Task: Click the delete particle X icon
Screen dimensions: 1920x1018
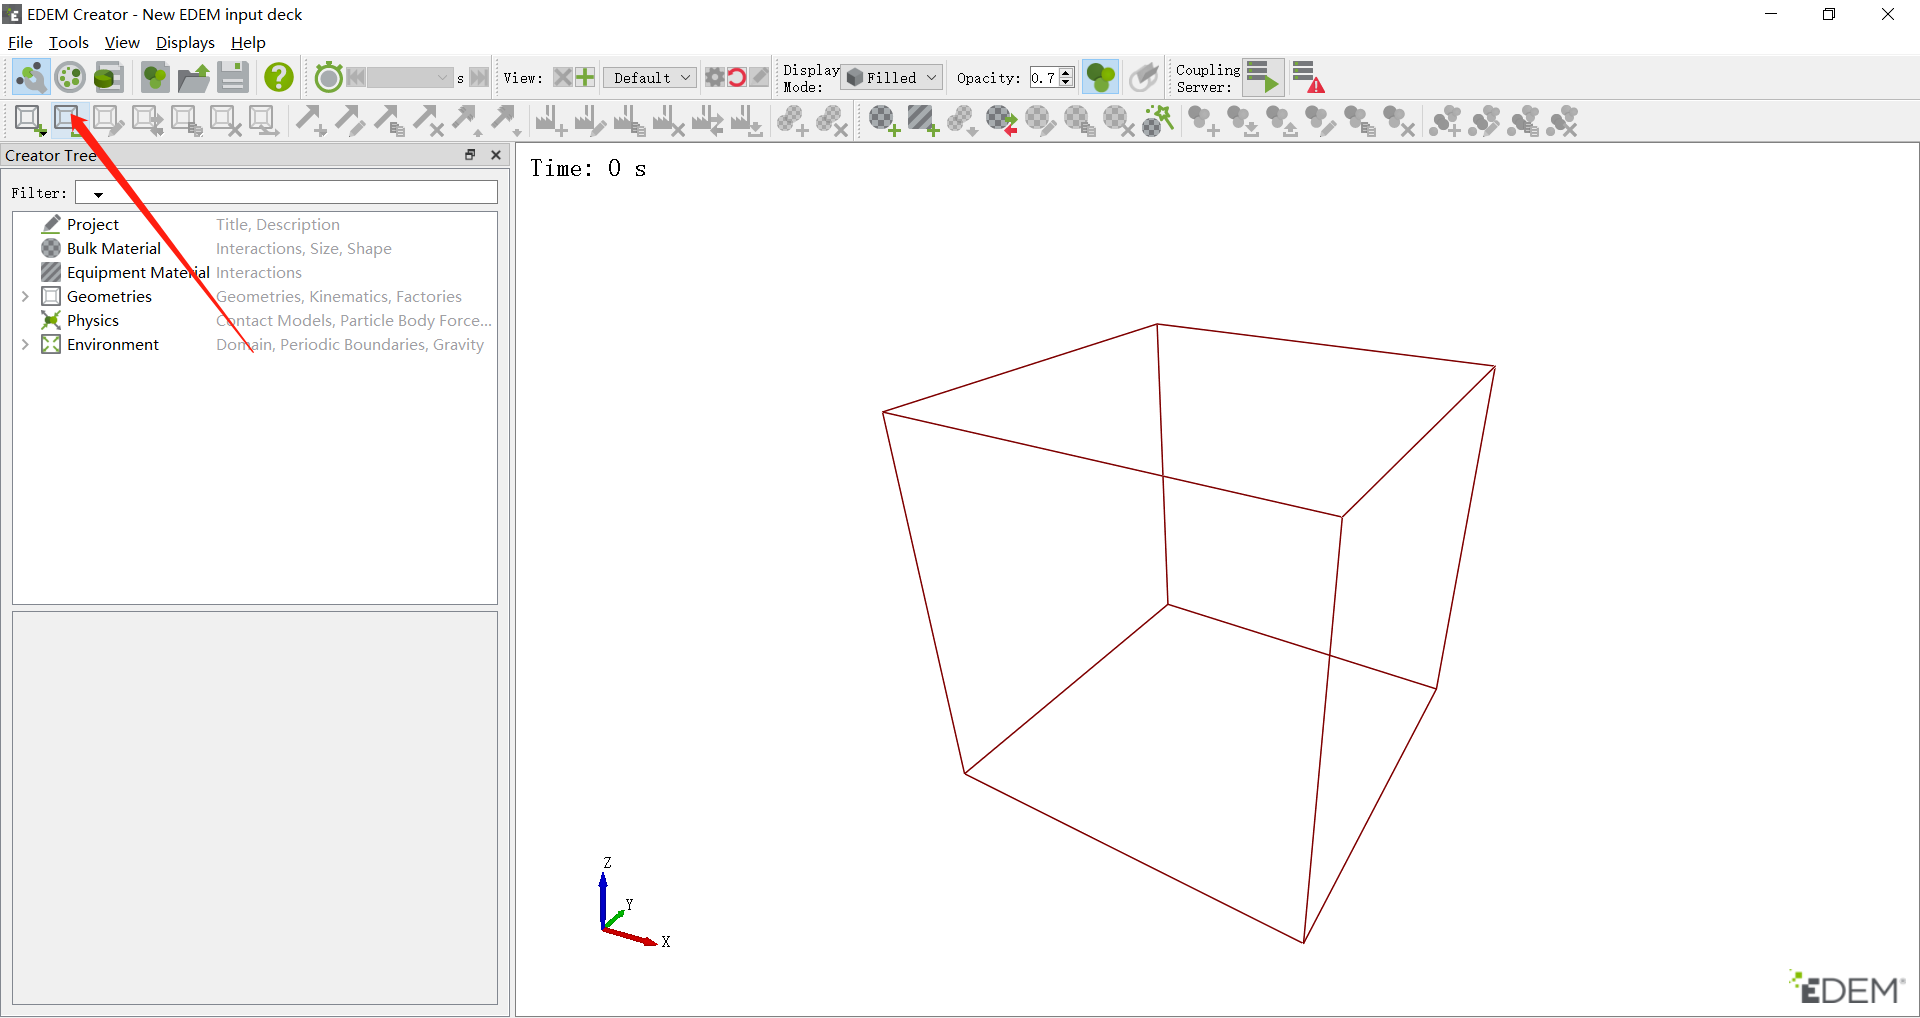Action: tap(1398, 120)
